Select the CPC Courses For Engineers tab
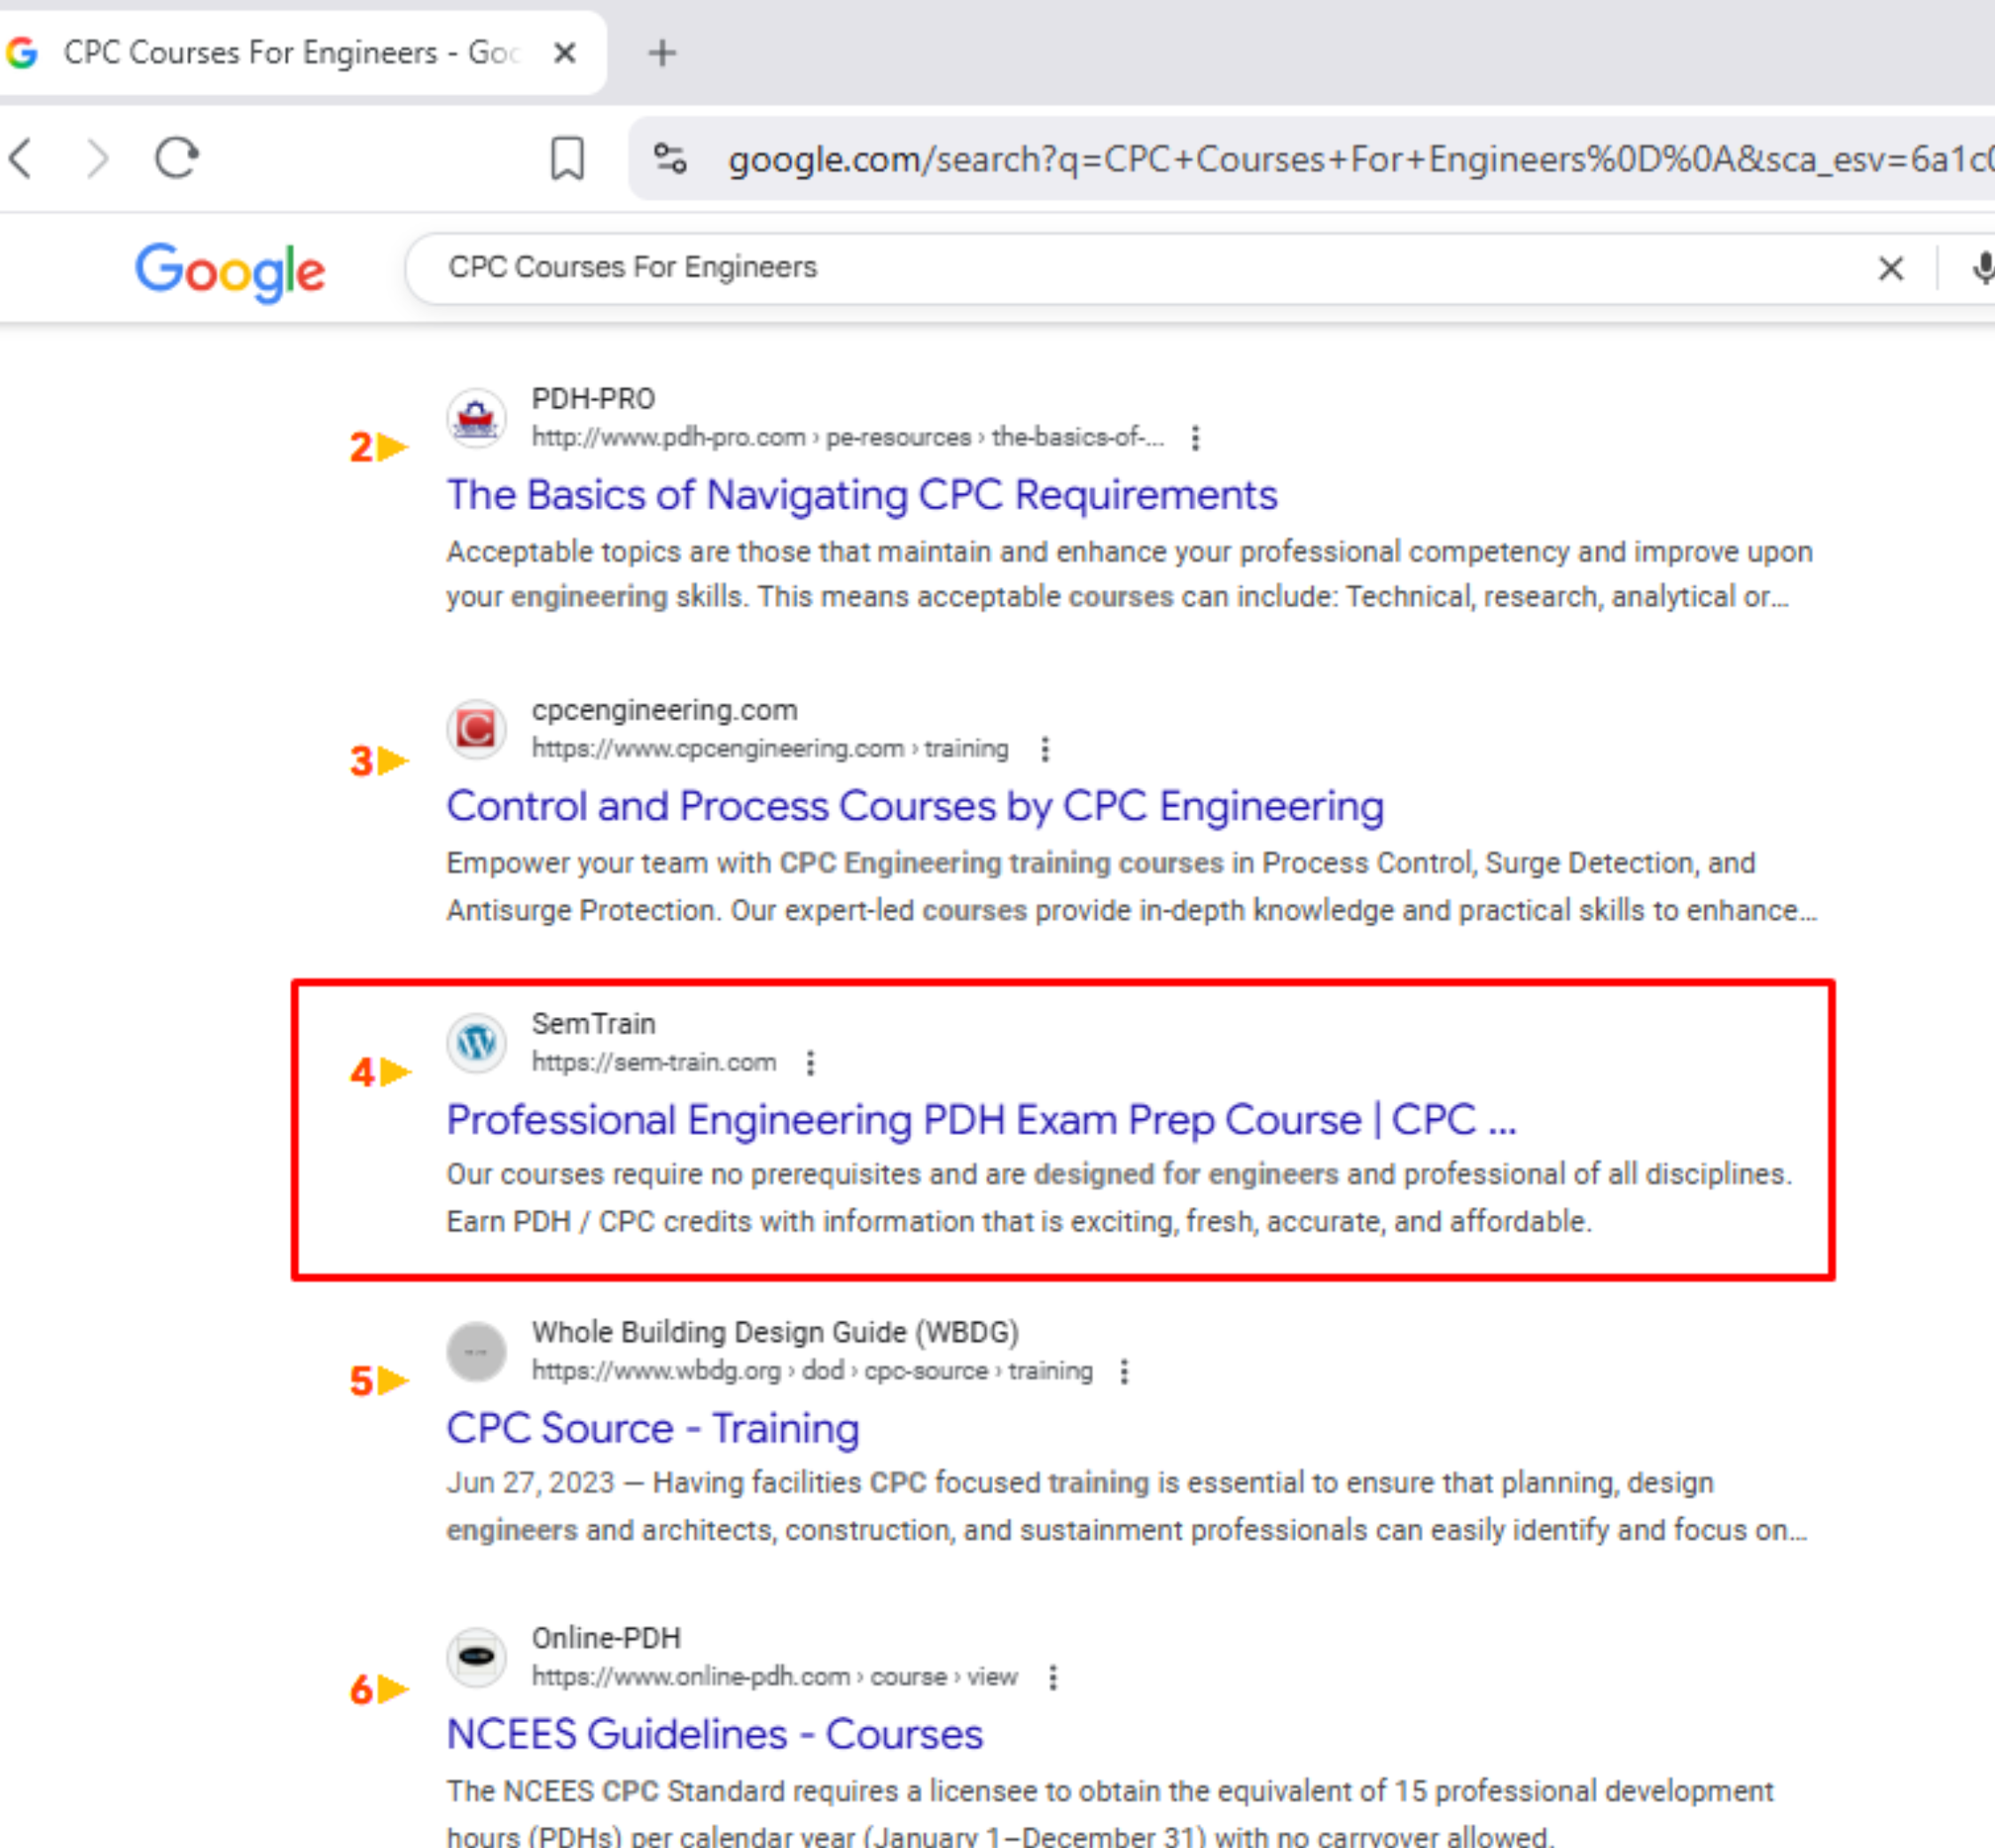The height and width of the screenshot is (1848, 1995). point(290,52)
